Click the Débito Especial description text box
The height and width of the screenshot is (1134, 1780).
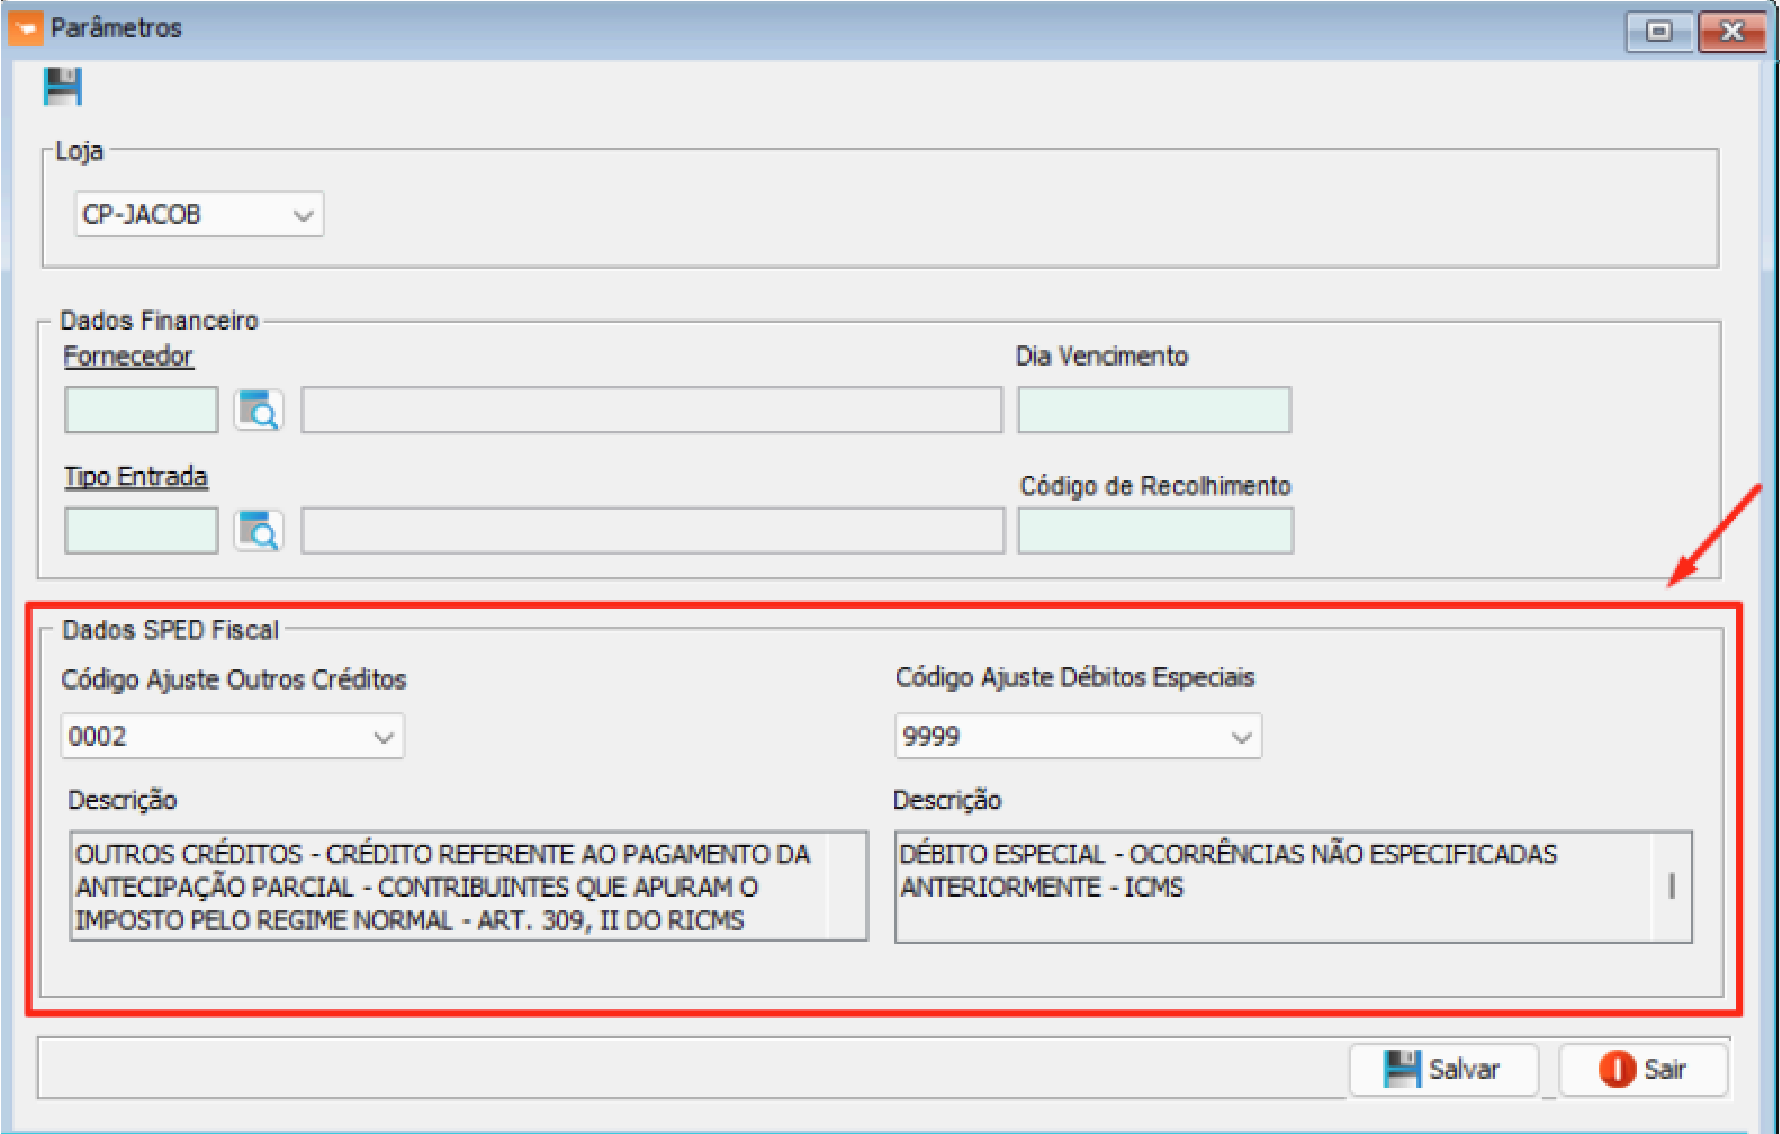tap(1272, 886)
